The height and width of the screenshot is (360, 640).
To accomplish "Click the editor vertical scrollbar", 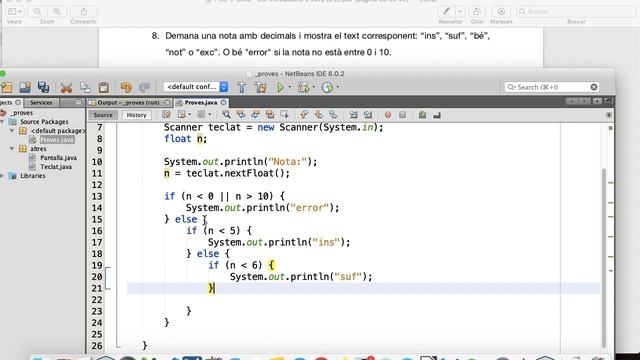I will click(604, 257).
